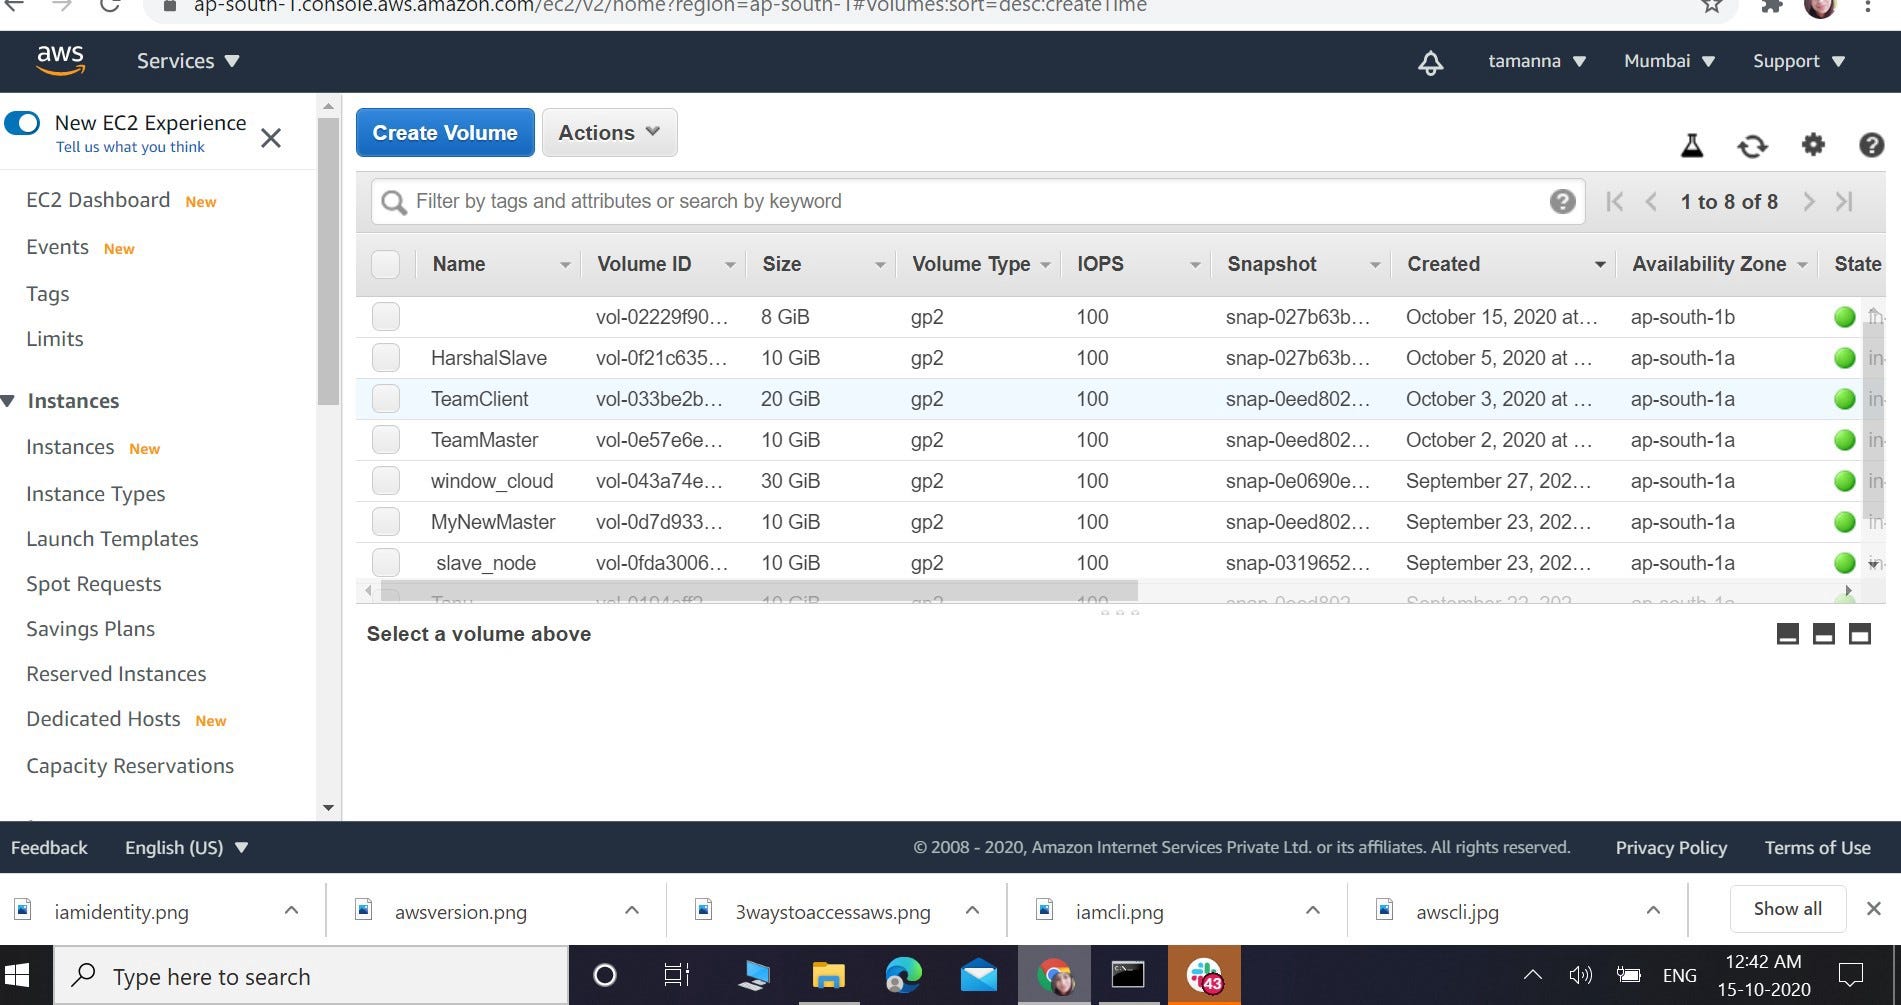Open the Support dropdown
The height and width of the screenshot is (1005, 1901).
click(1798, 61)
